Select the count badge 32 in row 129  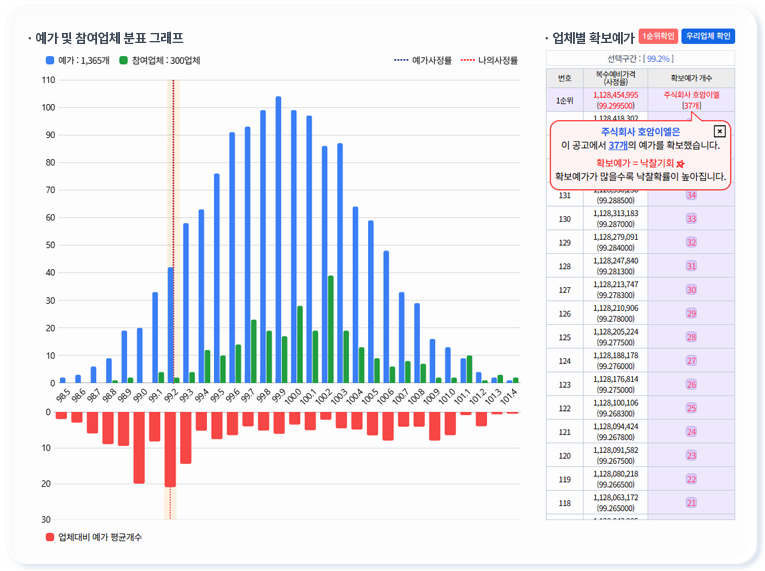pos(691,243)
